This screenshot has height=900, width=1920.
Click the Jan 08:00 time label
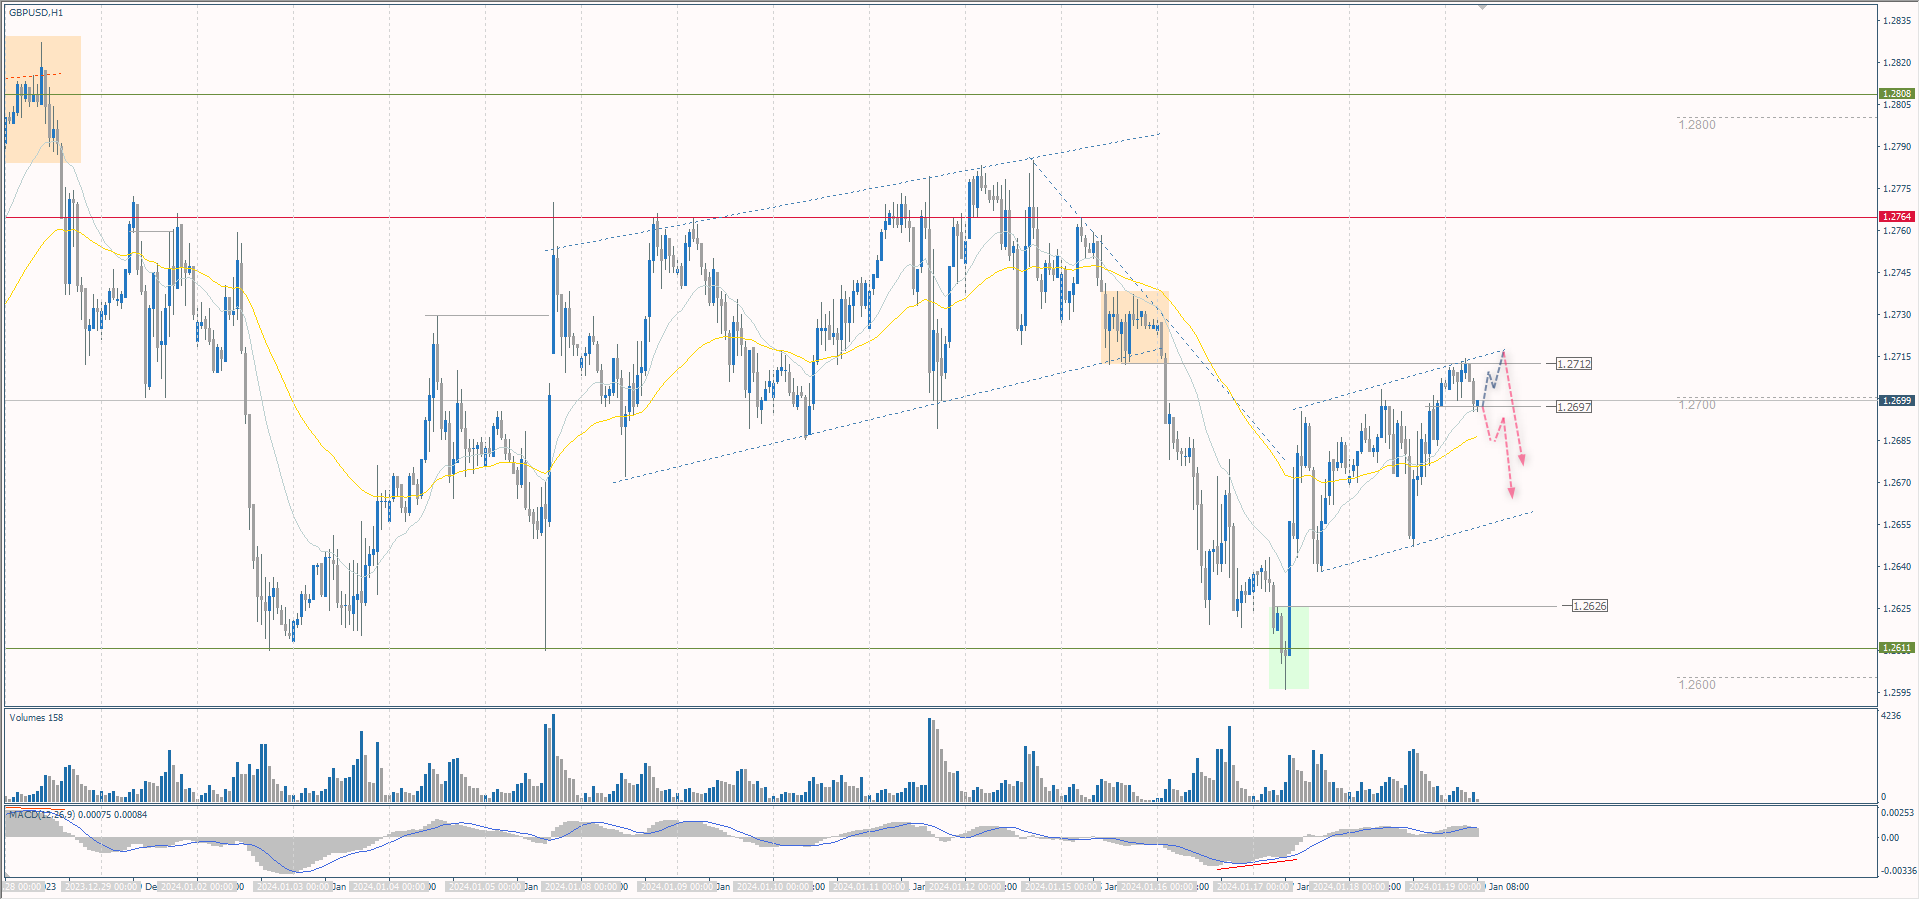pyautogui.click(x=1508, y=887)
